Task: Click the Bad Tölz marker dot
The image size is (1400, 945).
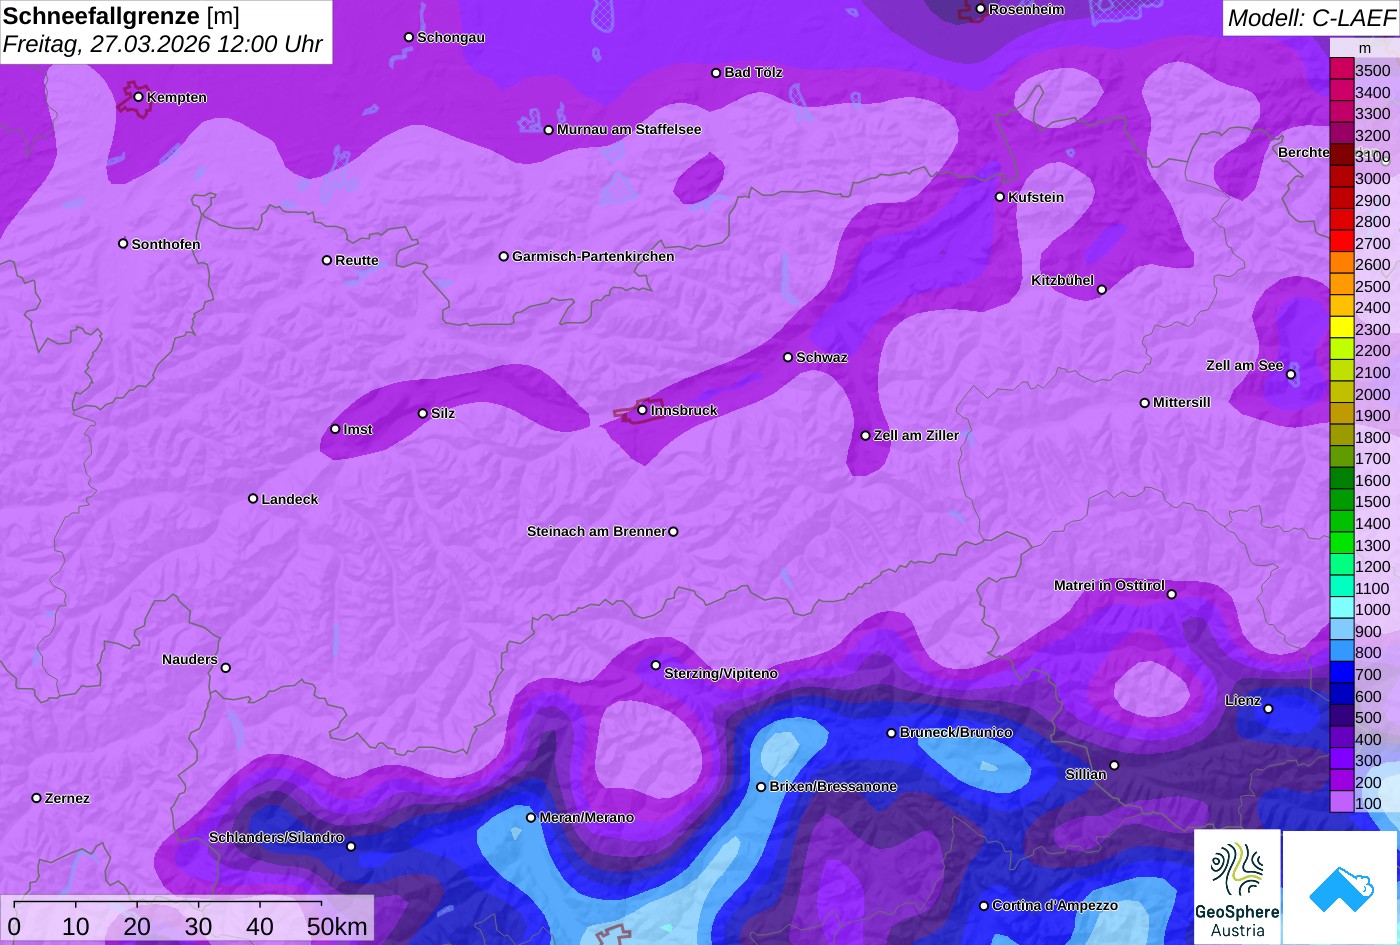Action: (716, 73)
